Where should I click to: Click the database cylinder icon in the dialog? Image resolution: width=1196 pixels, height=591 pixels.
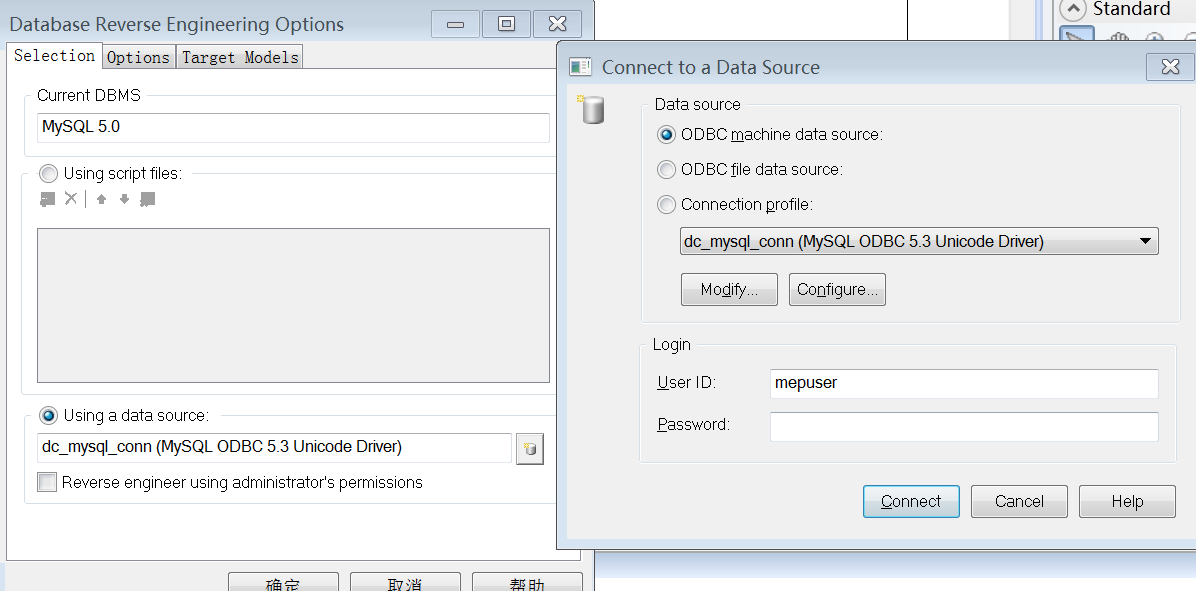click(x=591, y=109)
